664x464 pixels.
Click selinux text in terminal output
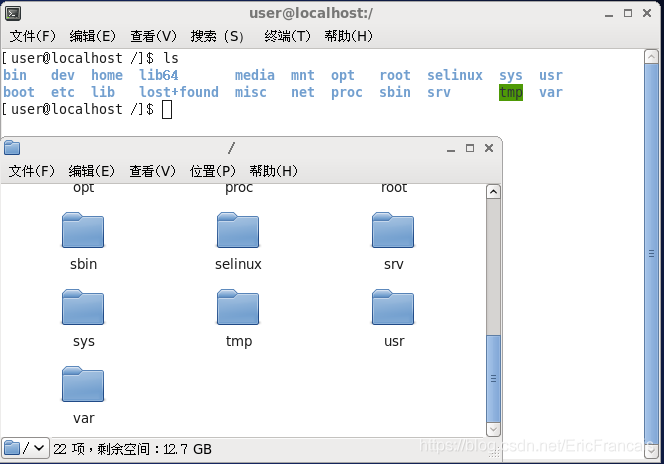click(455, 75)
